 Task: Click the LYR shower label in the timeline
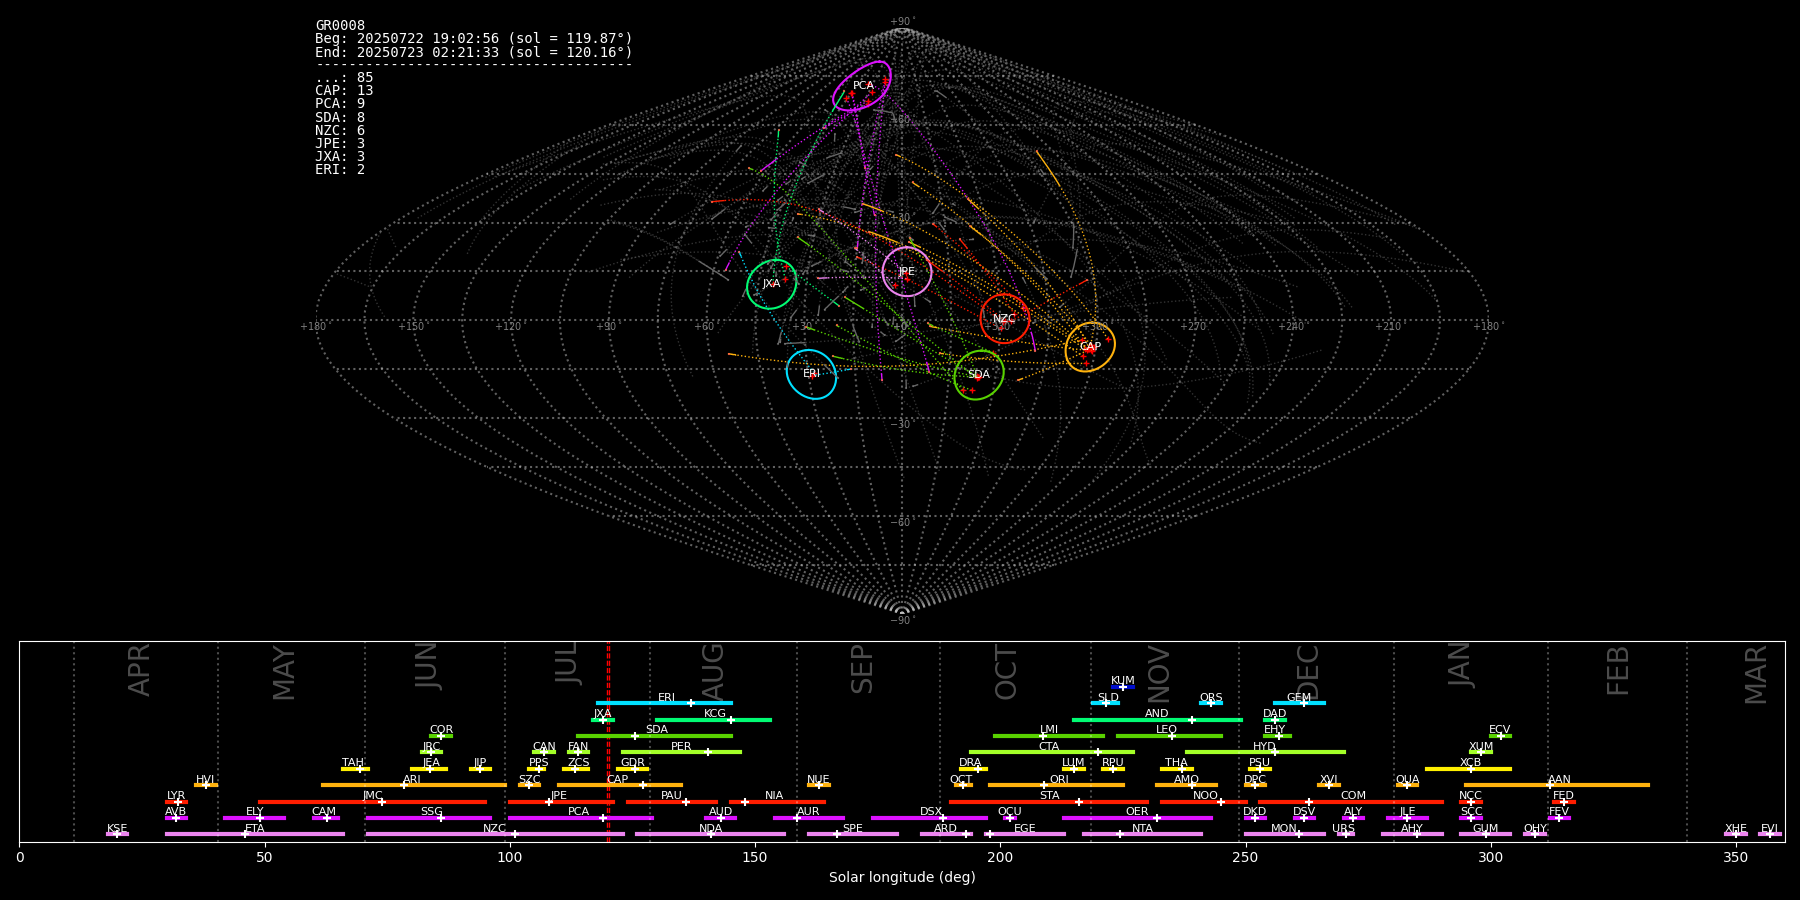click(176, 796)
